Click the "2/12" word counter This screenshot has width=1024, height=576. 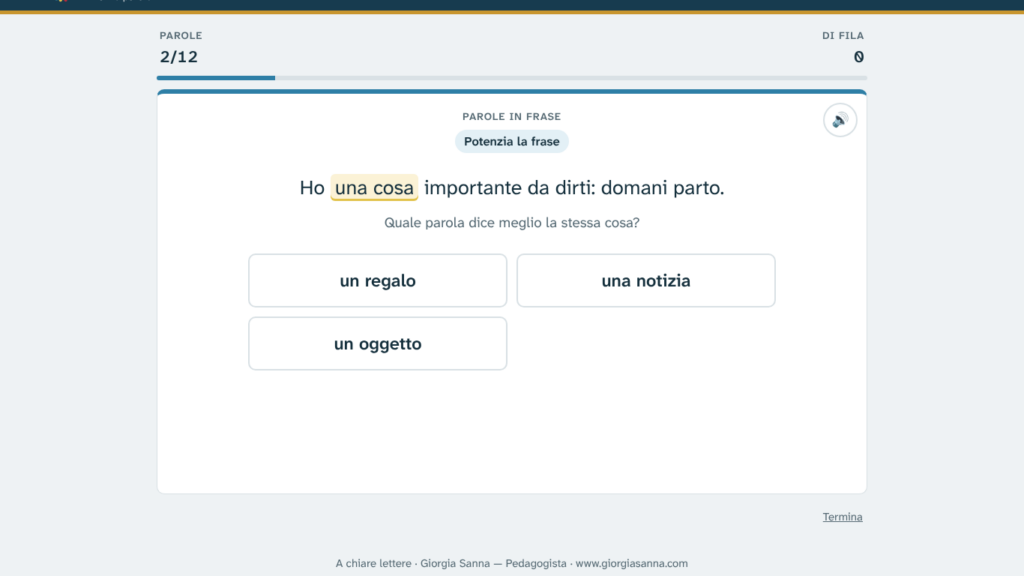[179, 57]
